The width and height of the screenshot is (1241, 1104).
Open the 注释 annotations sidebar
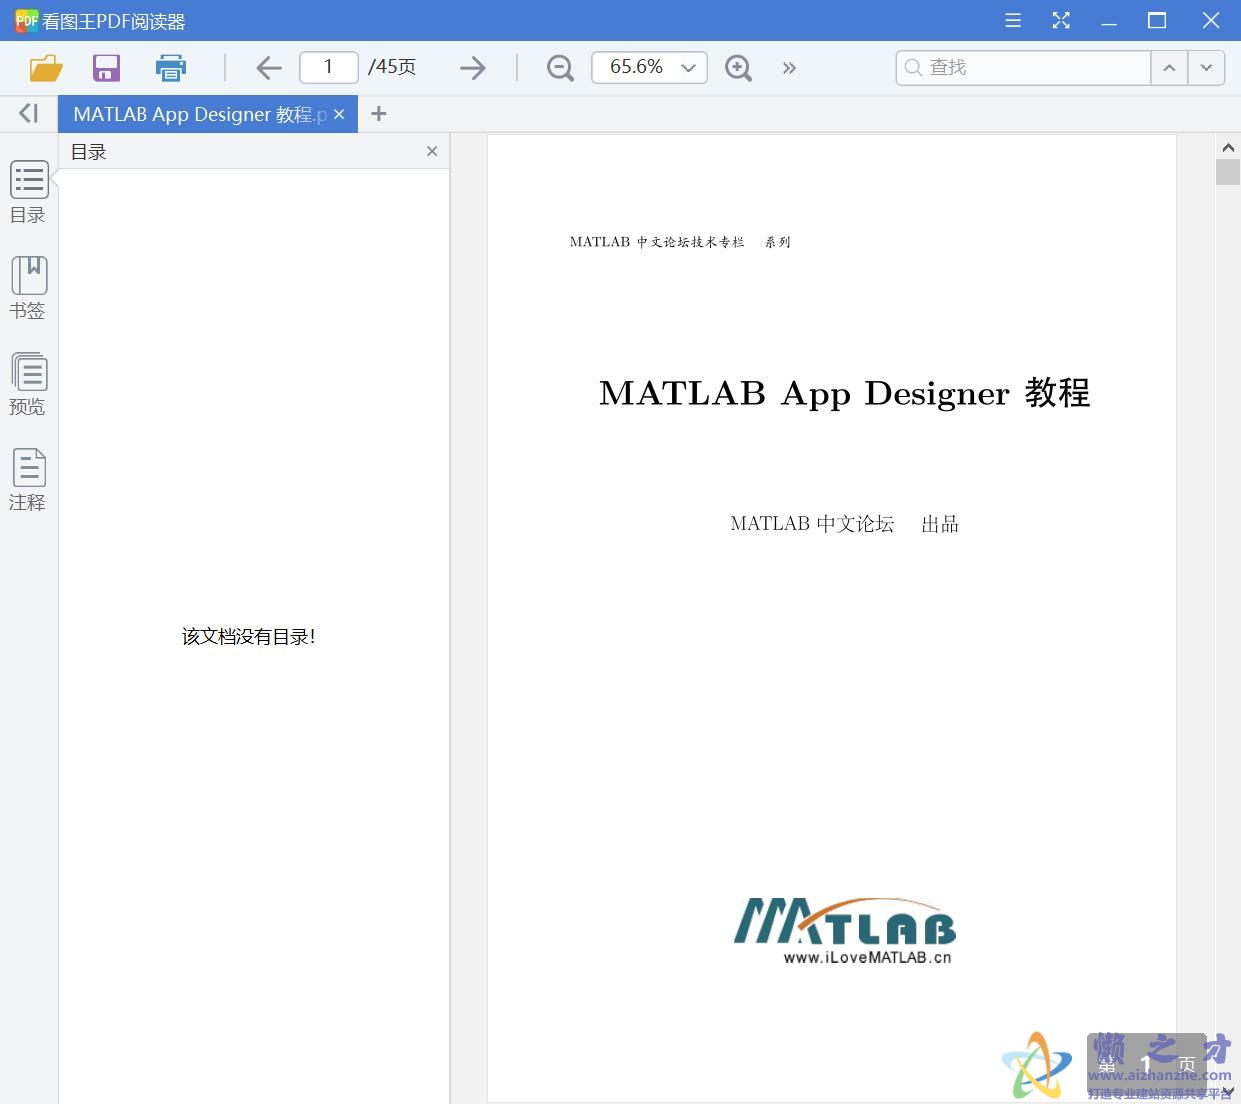coord(28,480)
